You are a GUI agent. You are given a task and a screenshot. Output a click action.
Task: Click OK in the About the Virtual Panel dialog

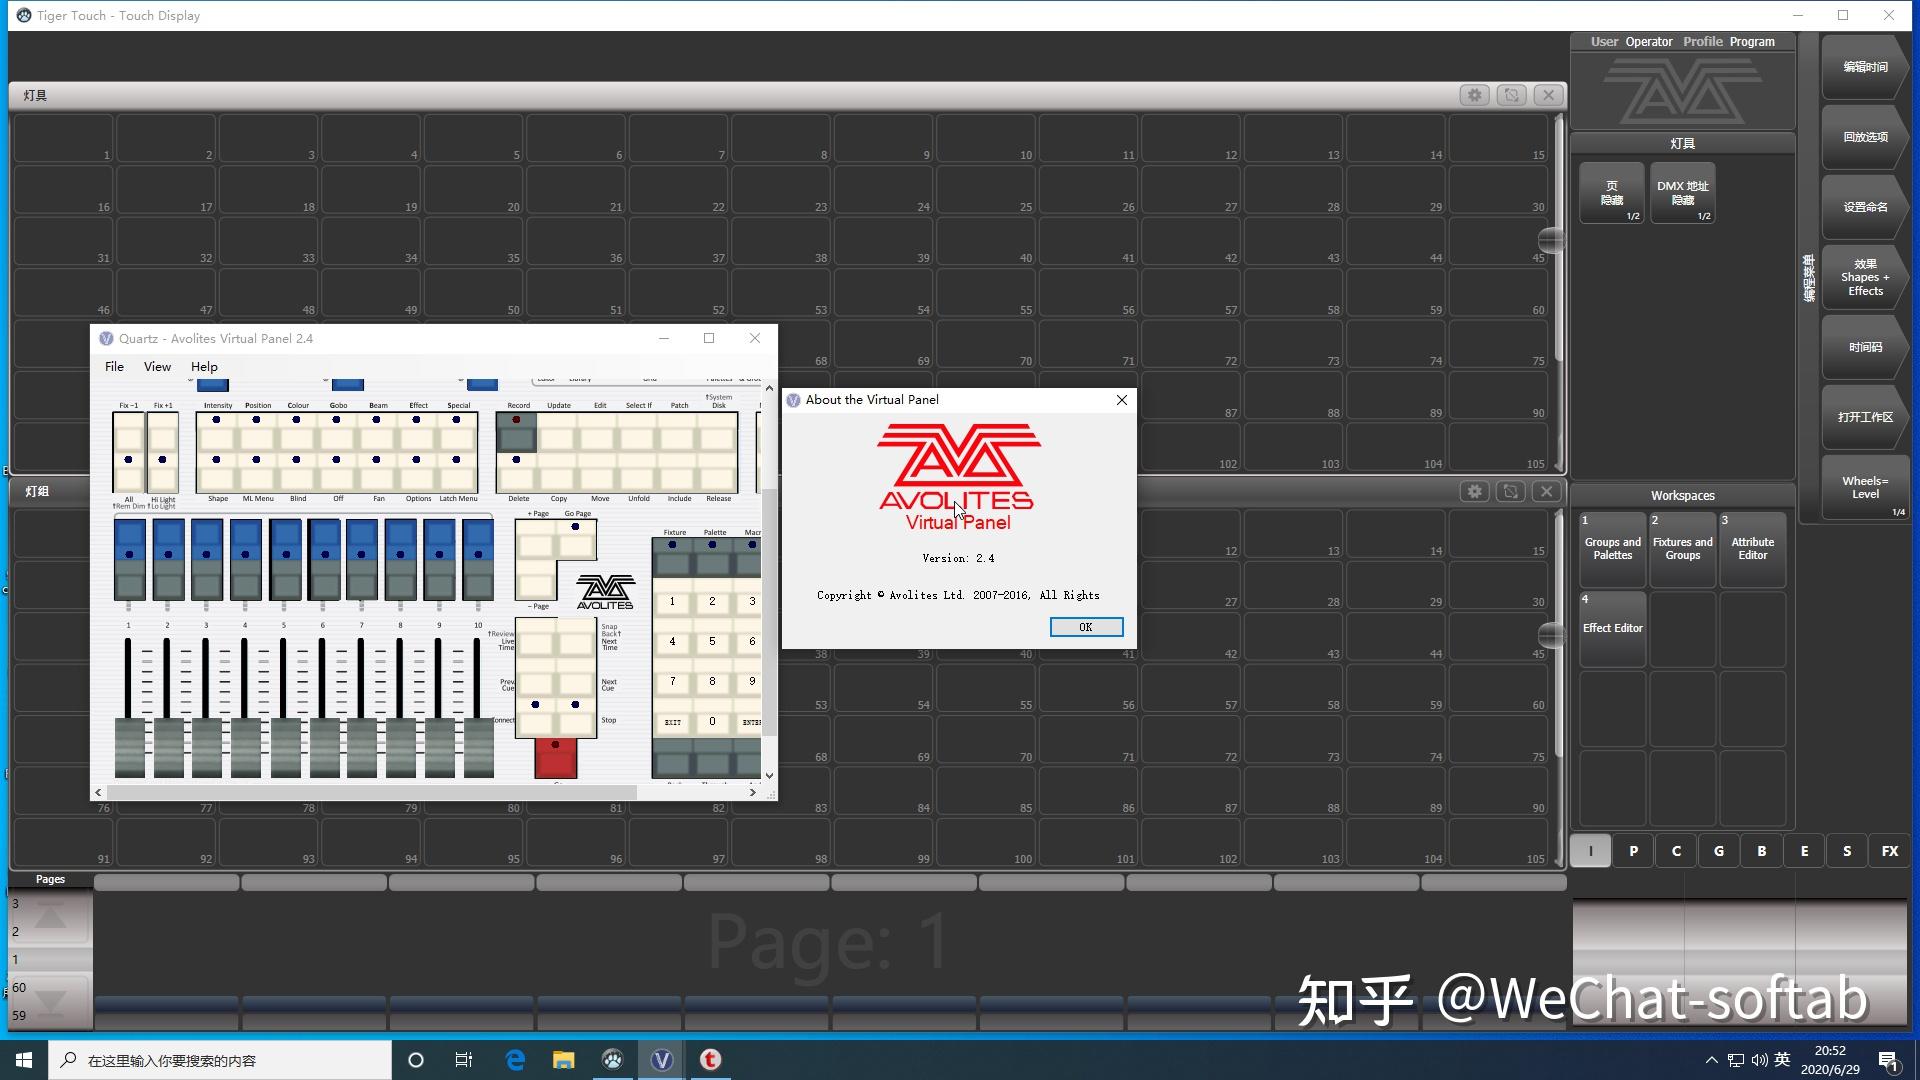point(1086,627)
